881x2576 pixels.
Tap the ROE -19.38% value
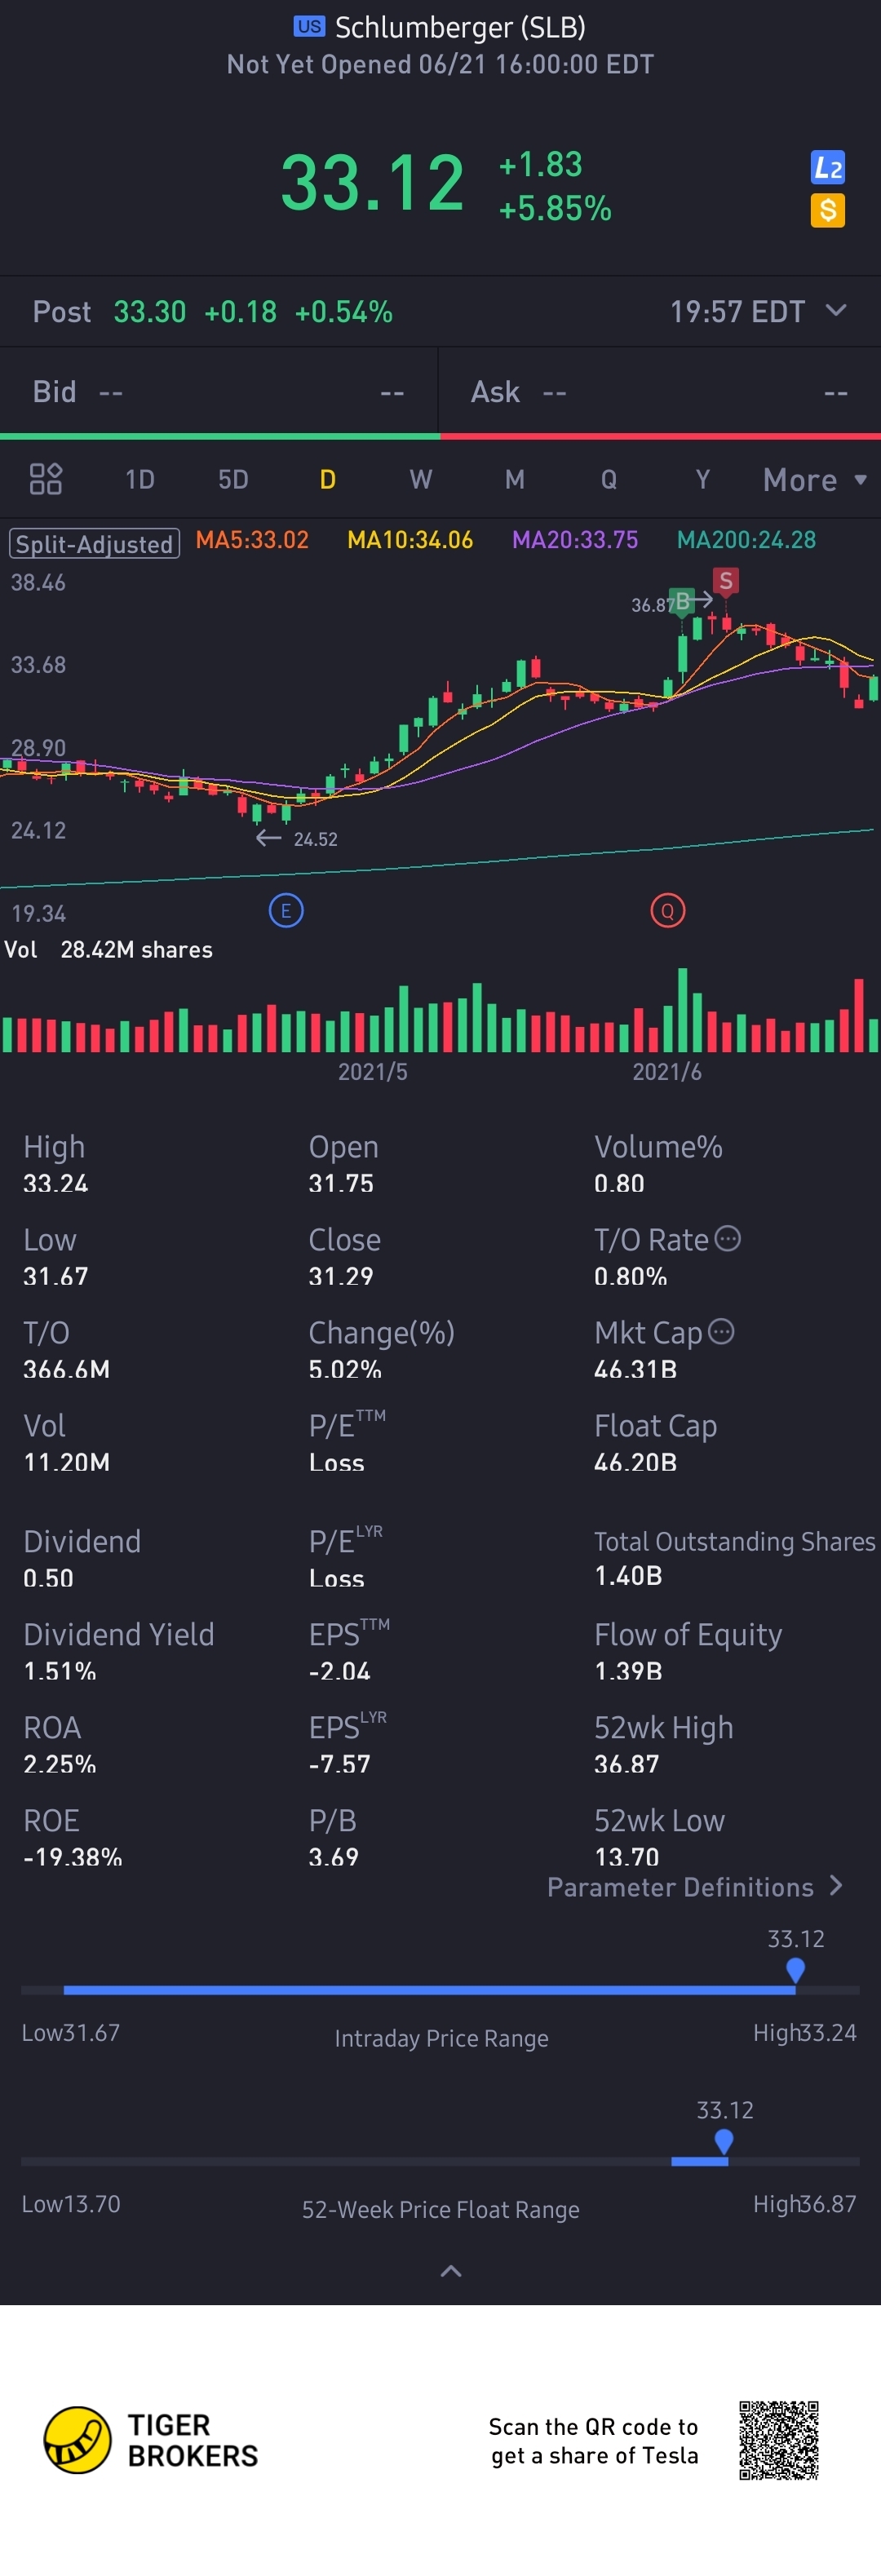[73, 1857]
